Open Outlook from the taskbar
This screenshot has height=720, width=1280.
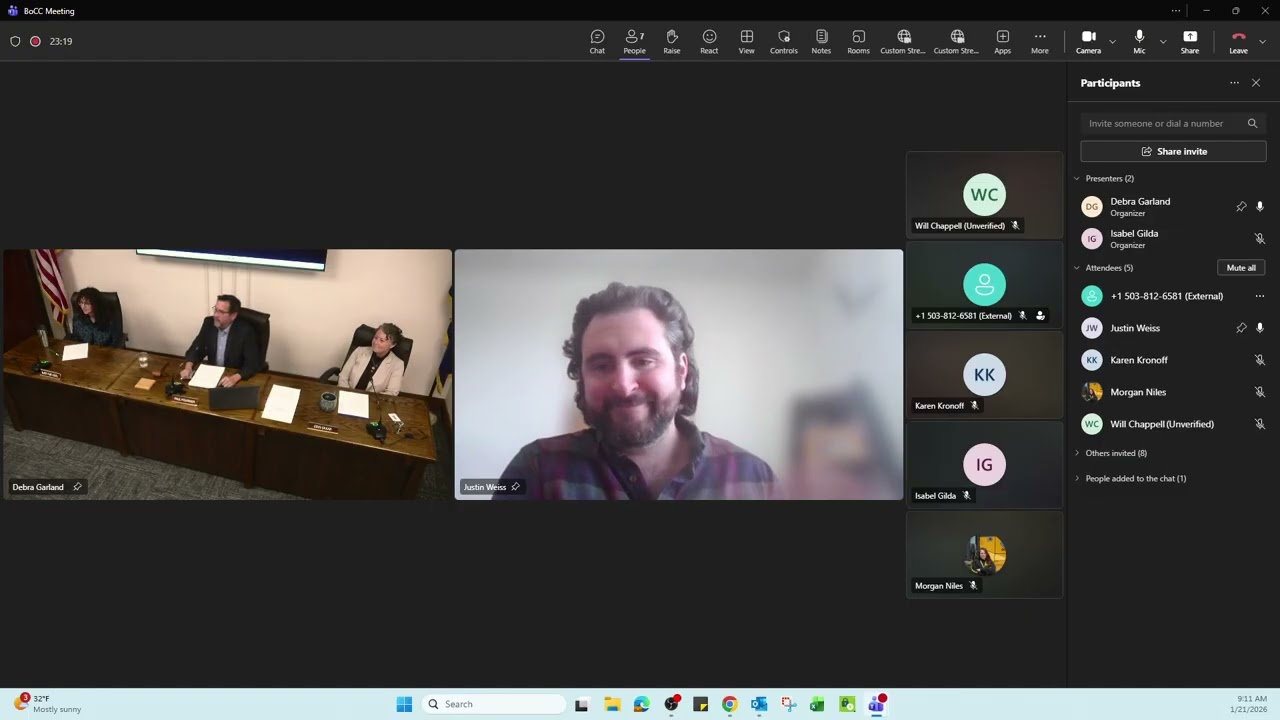pos(759,704)
